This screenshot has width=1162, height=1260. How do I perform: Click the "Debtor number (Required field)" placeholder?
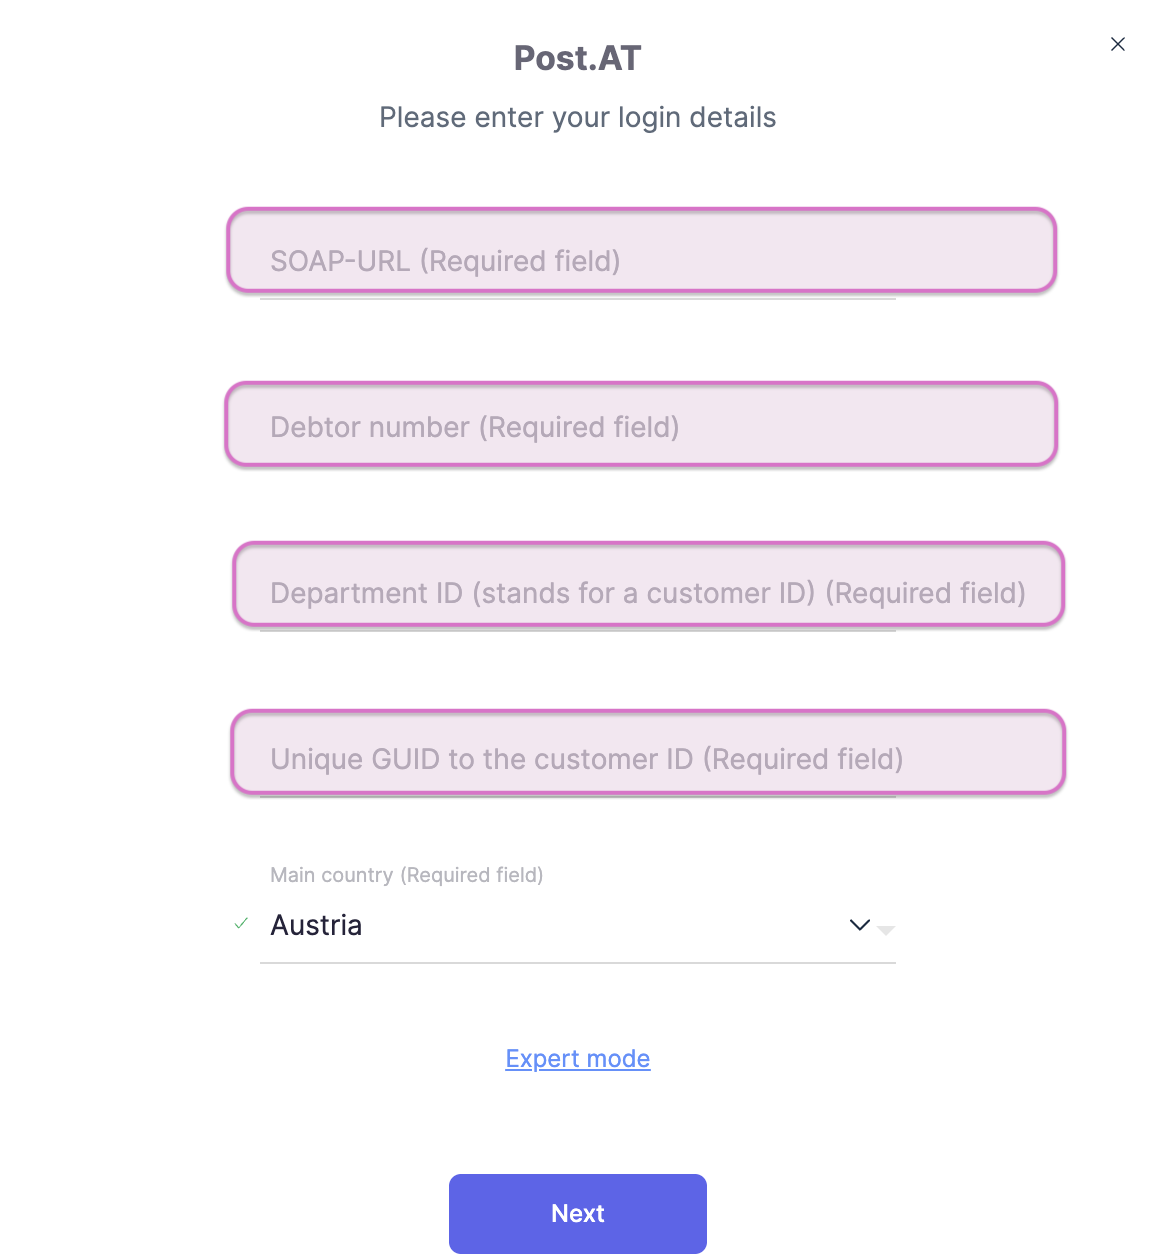point(475,428)
